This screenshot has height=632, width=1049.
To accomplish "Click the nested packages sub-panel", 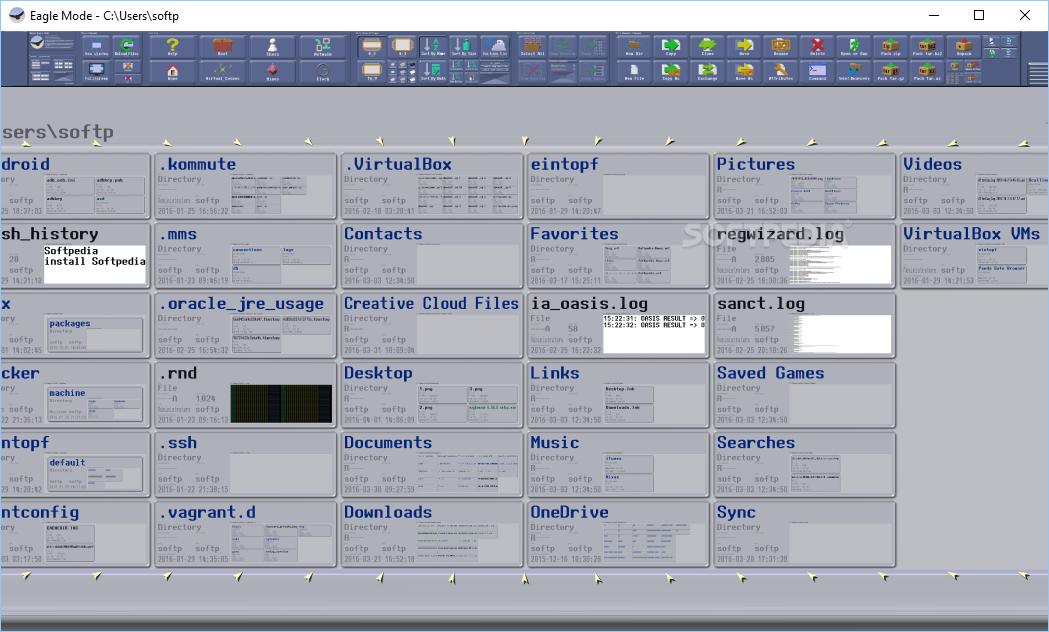I will click(x=94, y=335).
